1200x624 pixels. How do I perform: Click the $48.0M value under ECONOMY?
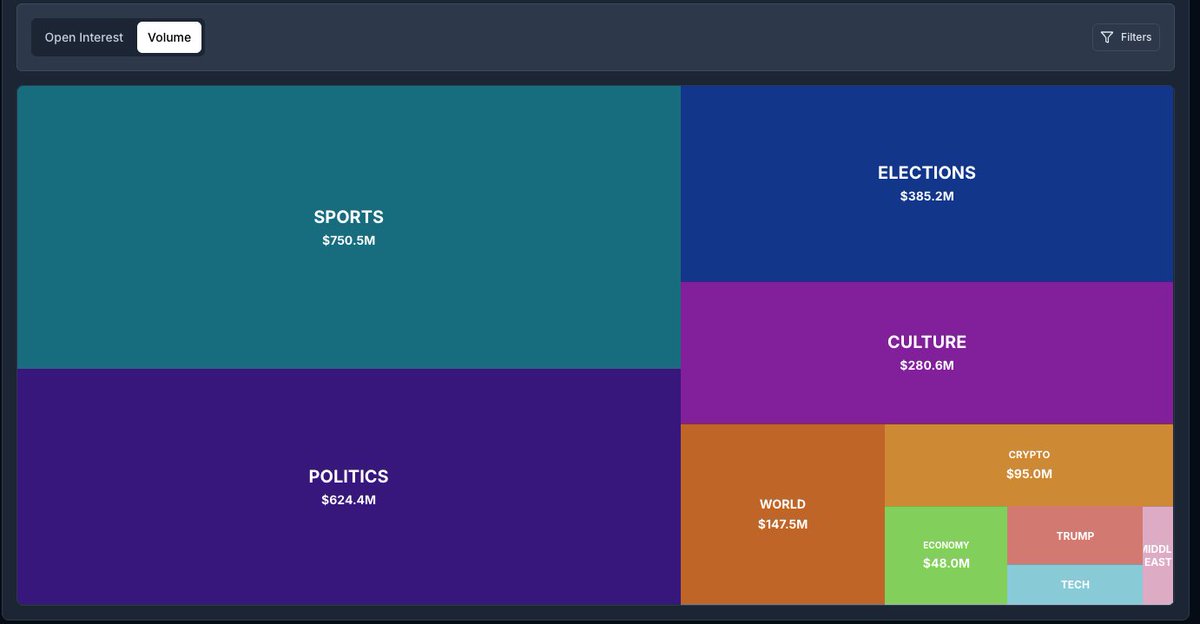click(x=946, y=564)
